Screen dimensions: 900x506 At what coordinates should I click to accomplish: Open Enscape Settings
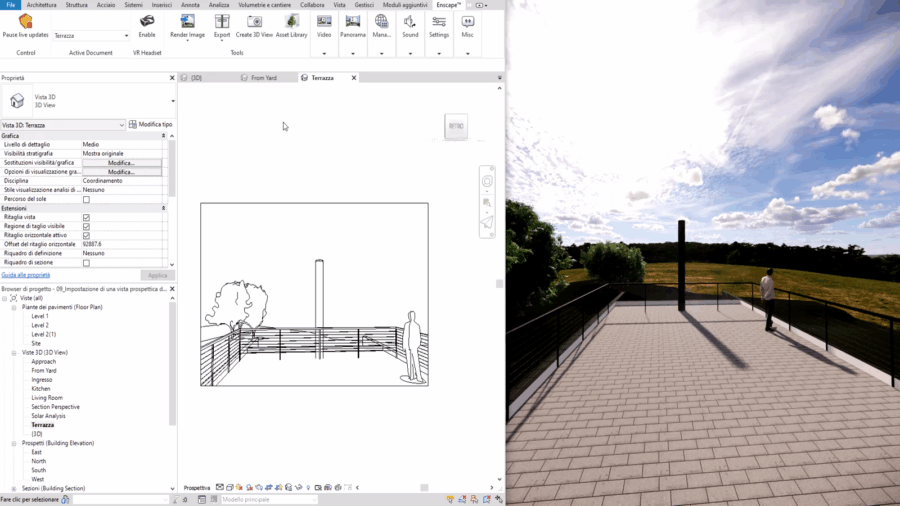pos(439,22)
